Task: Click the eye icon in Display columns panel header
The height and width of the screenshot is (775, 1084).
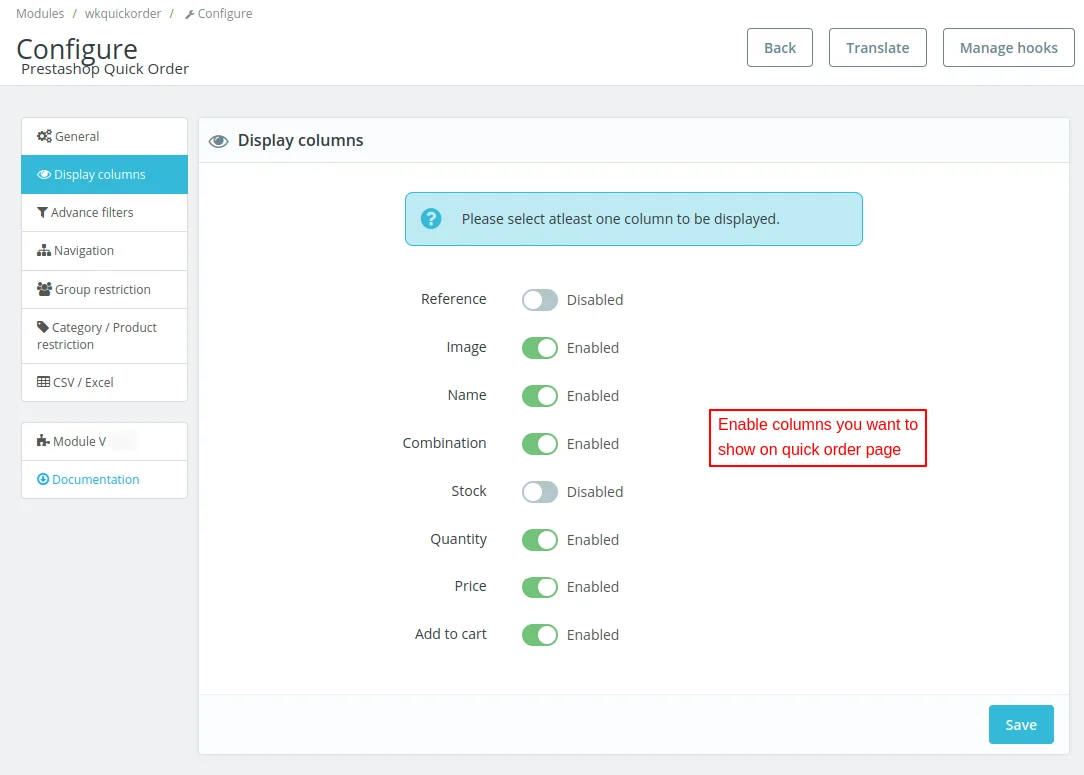Action: pyautogui.click(x=218, y=141)
